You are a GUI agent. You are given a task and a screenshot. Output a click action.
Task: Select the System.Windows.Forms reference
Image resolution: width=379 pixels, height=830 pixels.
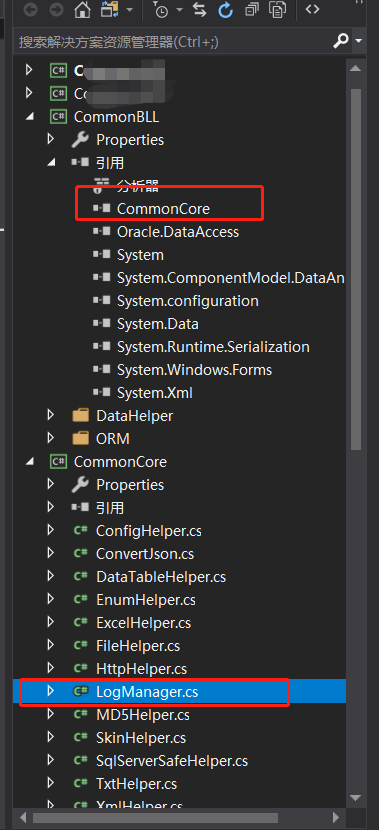click(x=194, y=369)
